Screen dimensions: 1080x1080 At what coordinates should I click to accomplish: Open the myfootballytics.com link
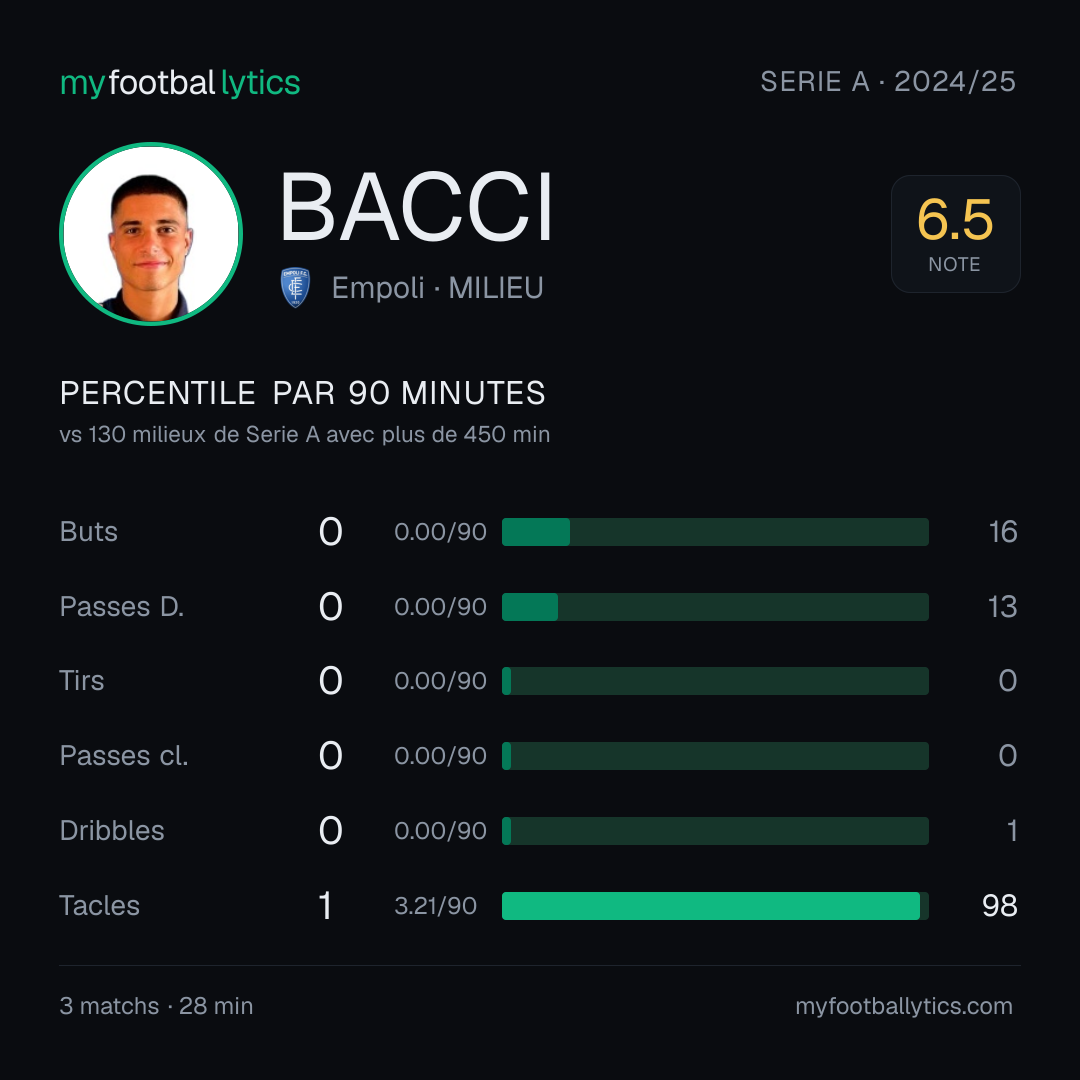click(904, 1006)
